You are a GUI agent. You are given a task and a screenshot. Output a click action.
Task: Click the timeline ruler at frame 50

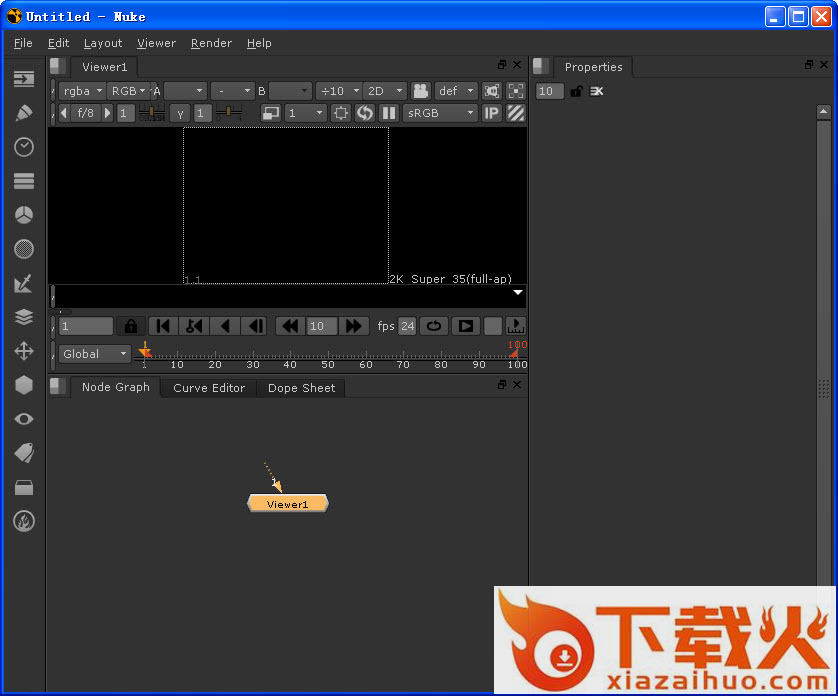point(328,357)
